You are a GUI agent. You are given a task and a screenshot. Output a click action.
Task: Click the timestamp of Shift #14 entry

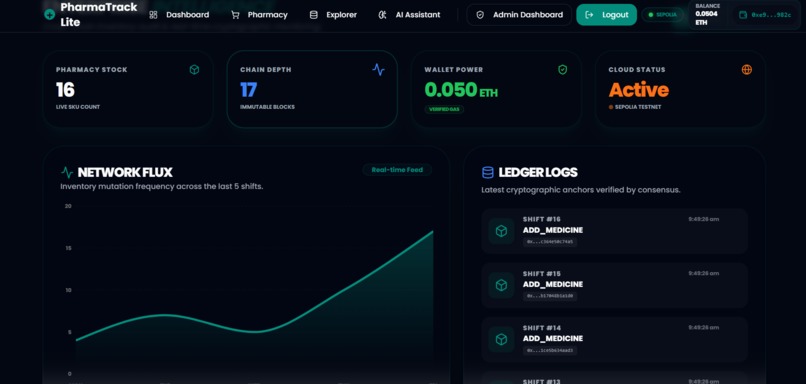pos(704,327)
